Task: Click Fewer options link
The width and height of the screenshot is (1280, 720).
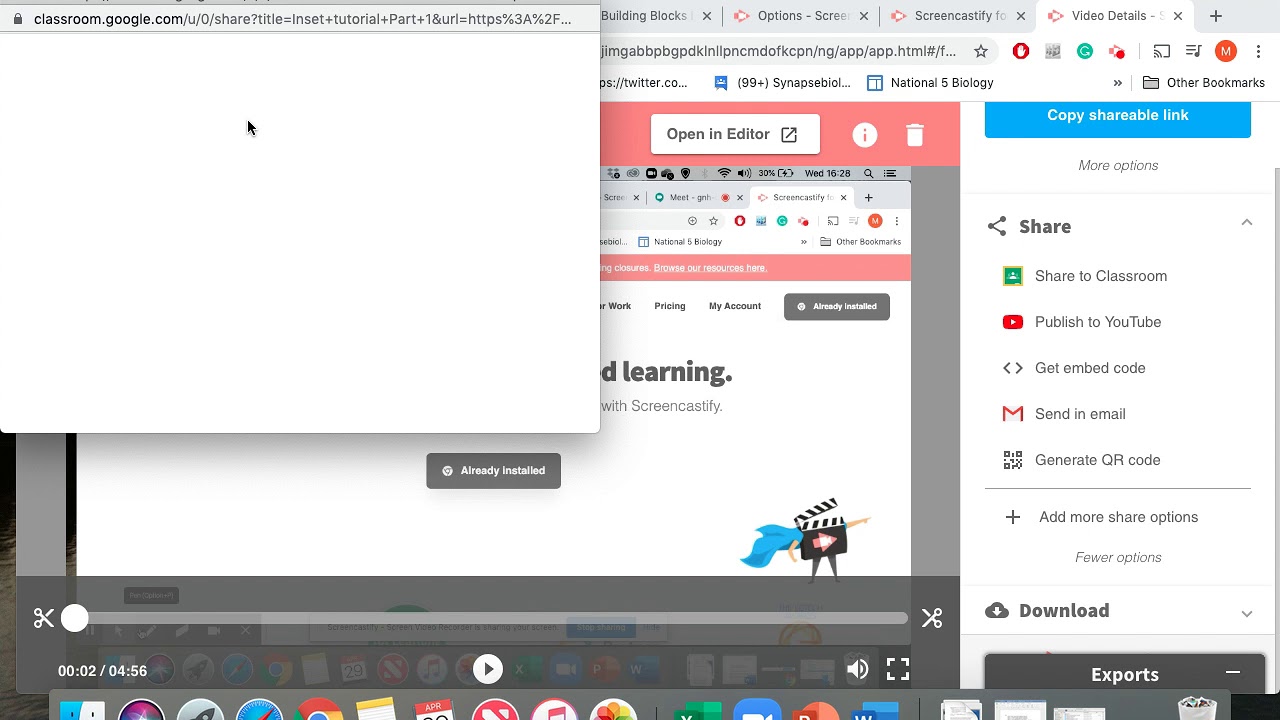Action: coord(1118,557)
